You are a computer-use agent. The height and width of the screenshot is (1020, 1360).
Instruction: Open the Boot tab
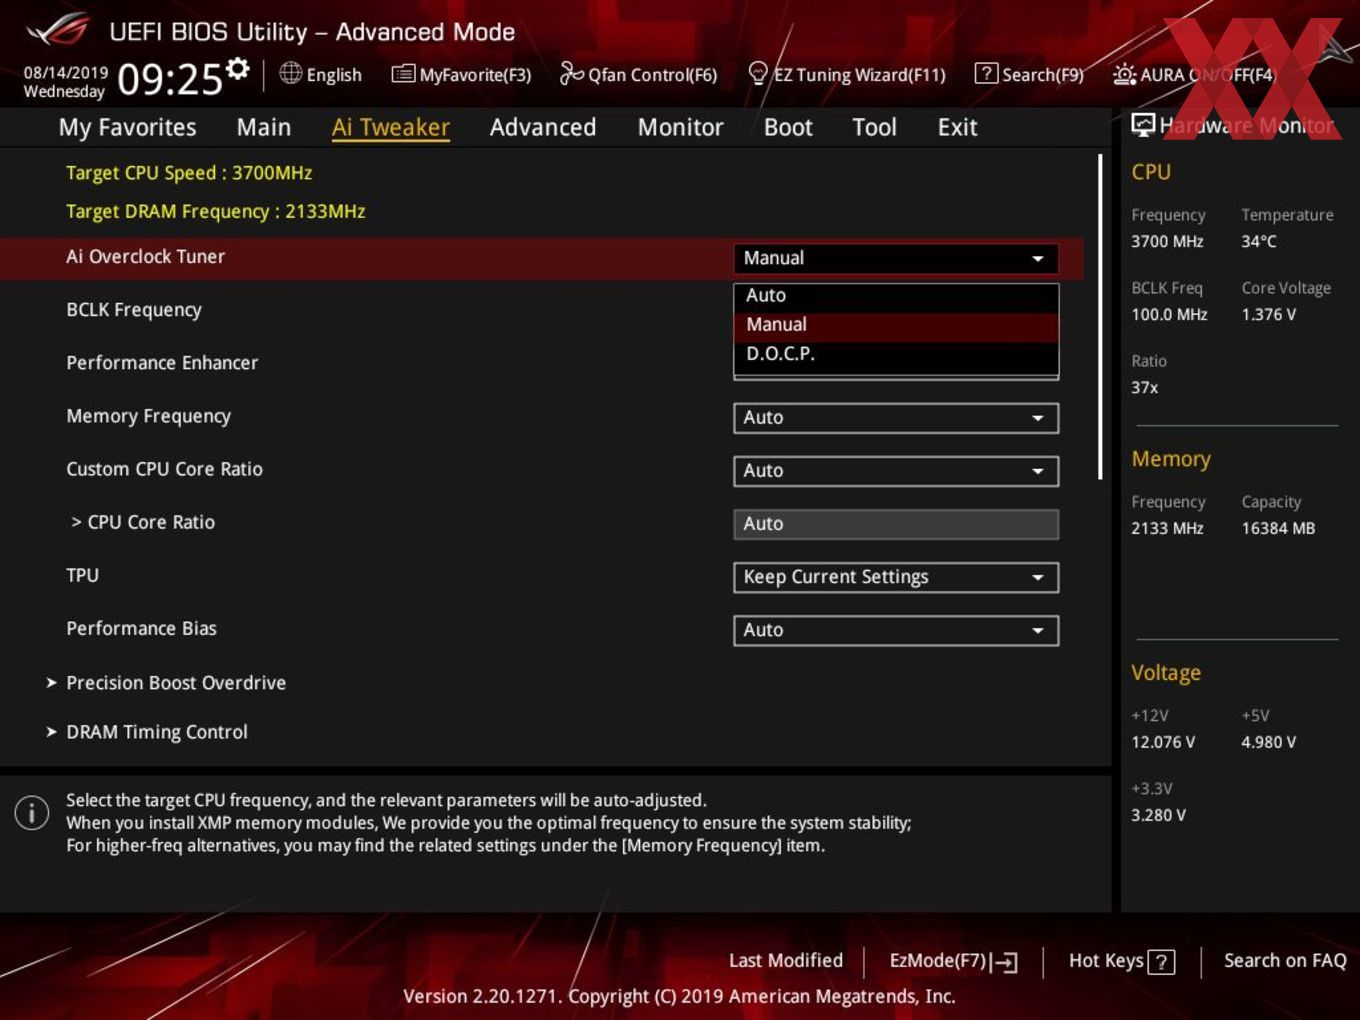[788, 127]
